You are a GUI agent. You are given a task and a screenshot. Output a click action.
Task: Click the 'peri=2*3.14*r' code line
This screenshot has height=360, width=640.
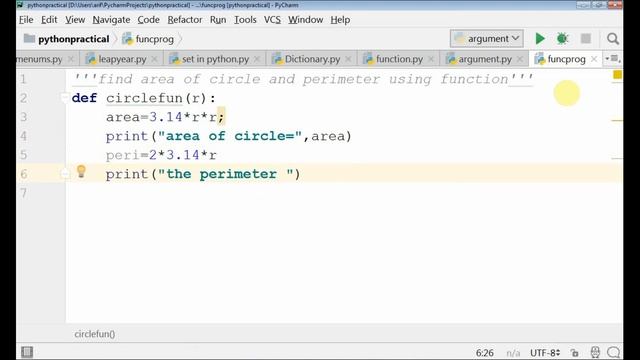(x=161, y=155)
